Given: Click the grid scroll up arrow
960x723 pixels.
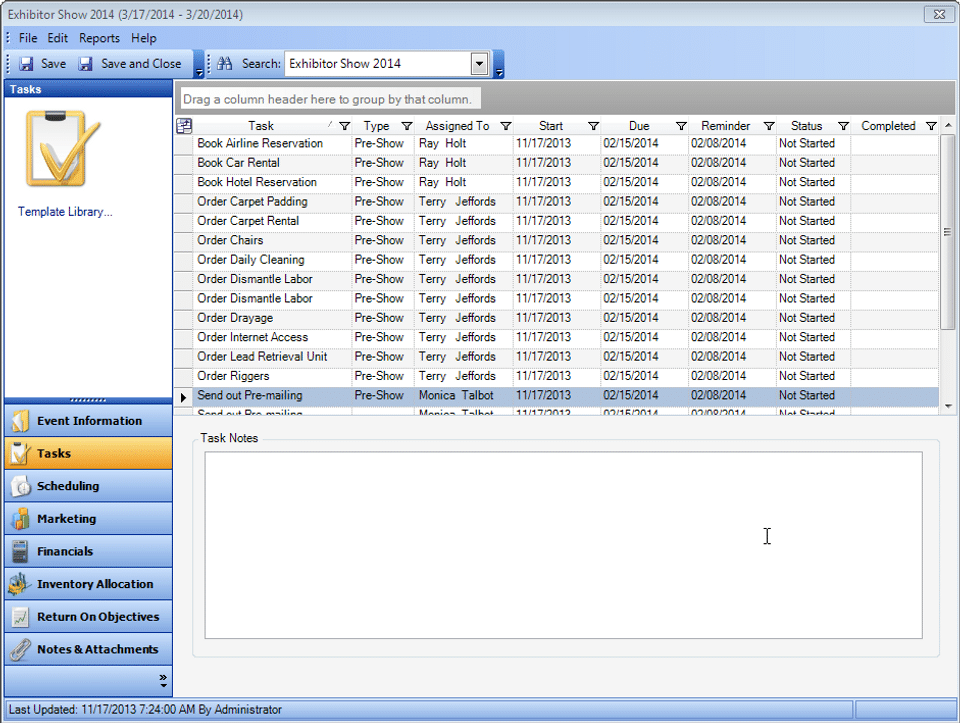Looking at the screenshot, I should pyautogui.click(x=948, y=125).
